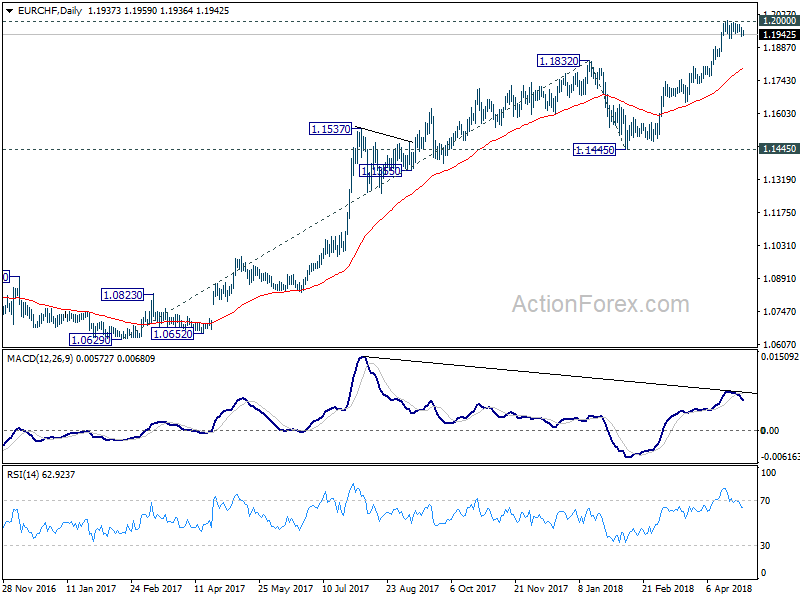Click the MACD 0.015092 axis value
Viewport: 800px width, 600px height.
pos(780,357)
